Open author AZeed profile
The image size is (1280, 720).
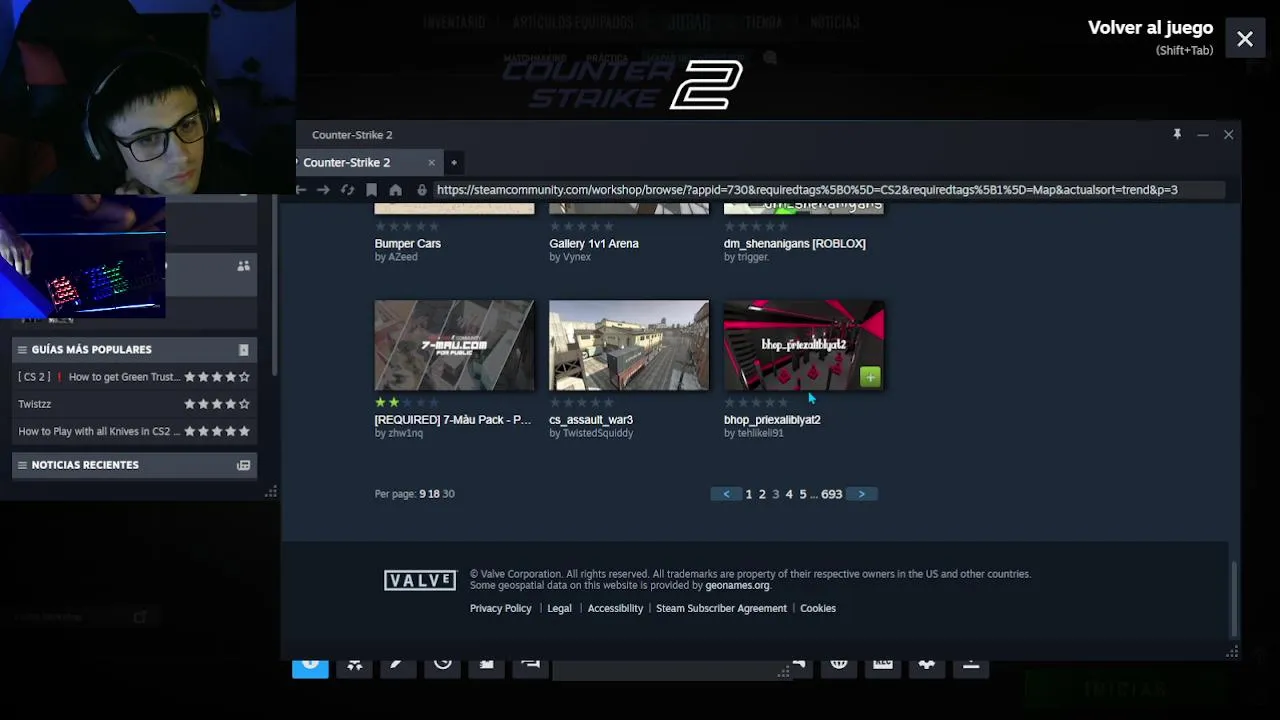point(402,257)
